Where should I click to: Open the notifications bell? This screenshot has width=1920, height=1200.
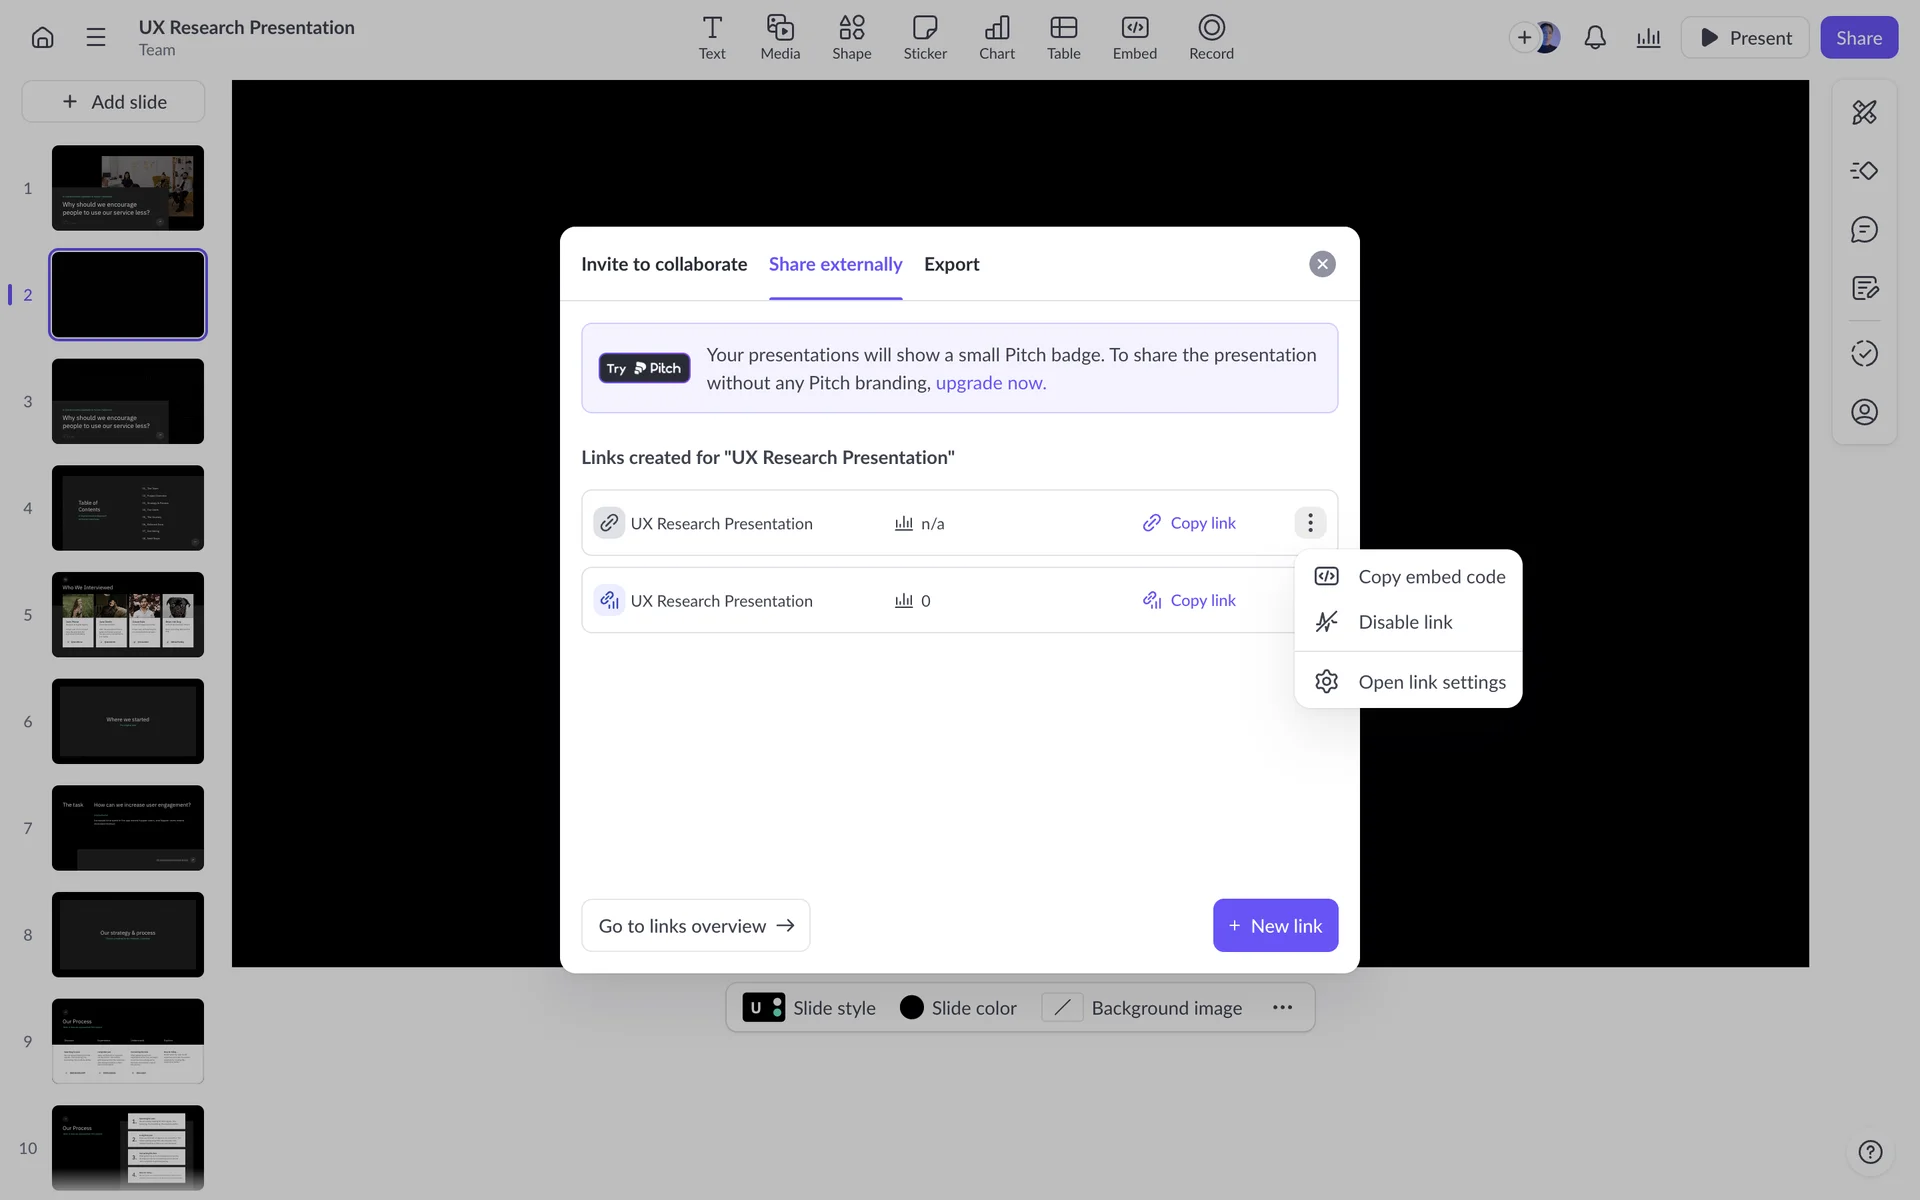click(1595, 38)
